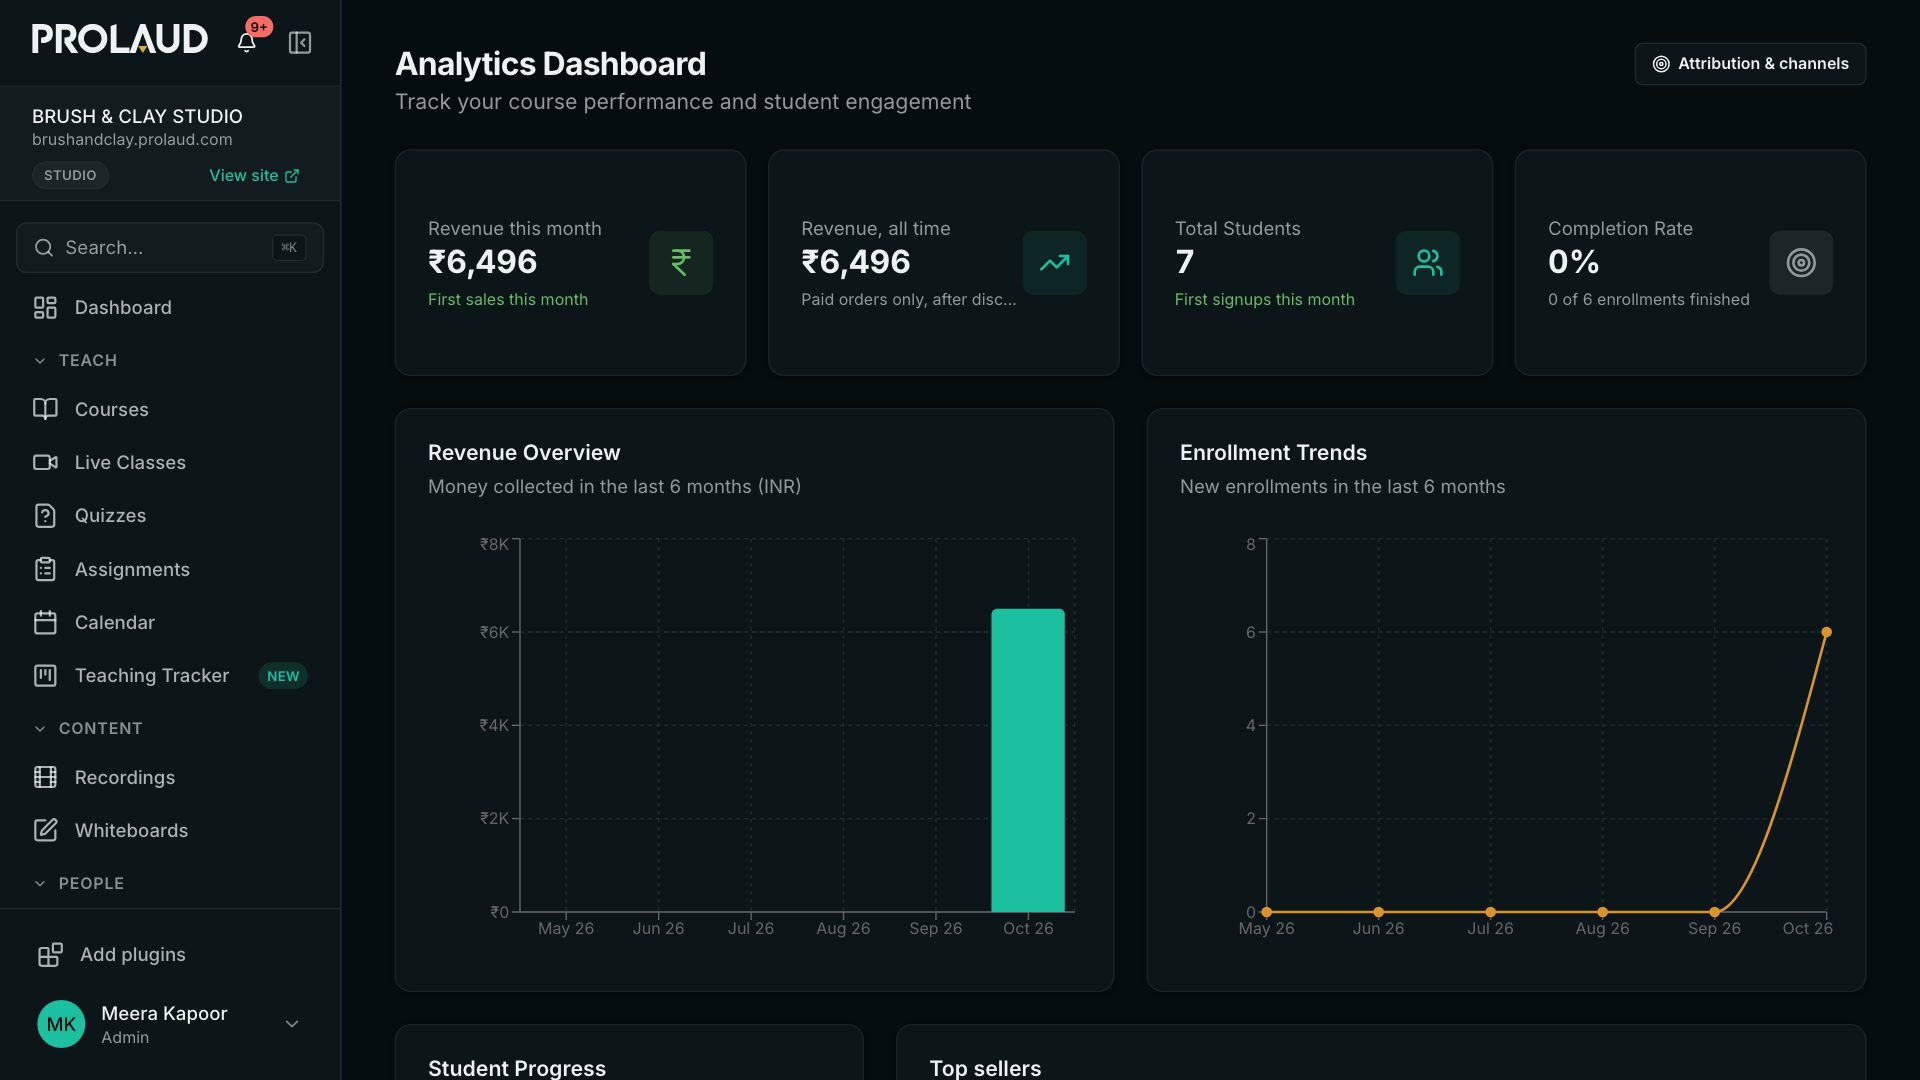
Task: Click the NEW badge beside Teaching Tracker
Action: (283, 676)
